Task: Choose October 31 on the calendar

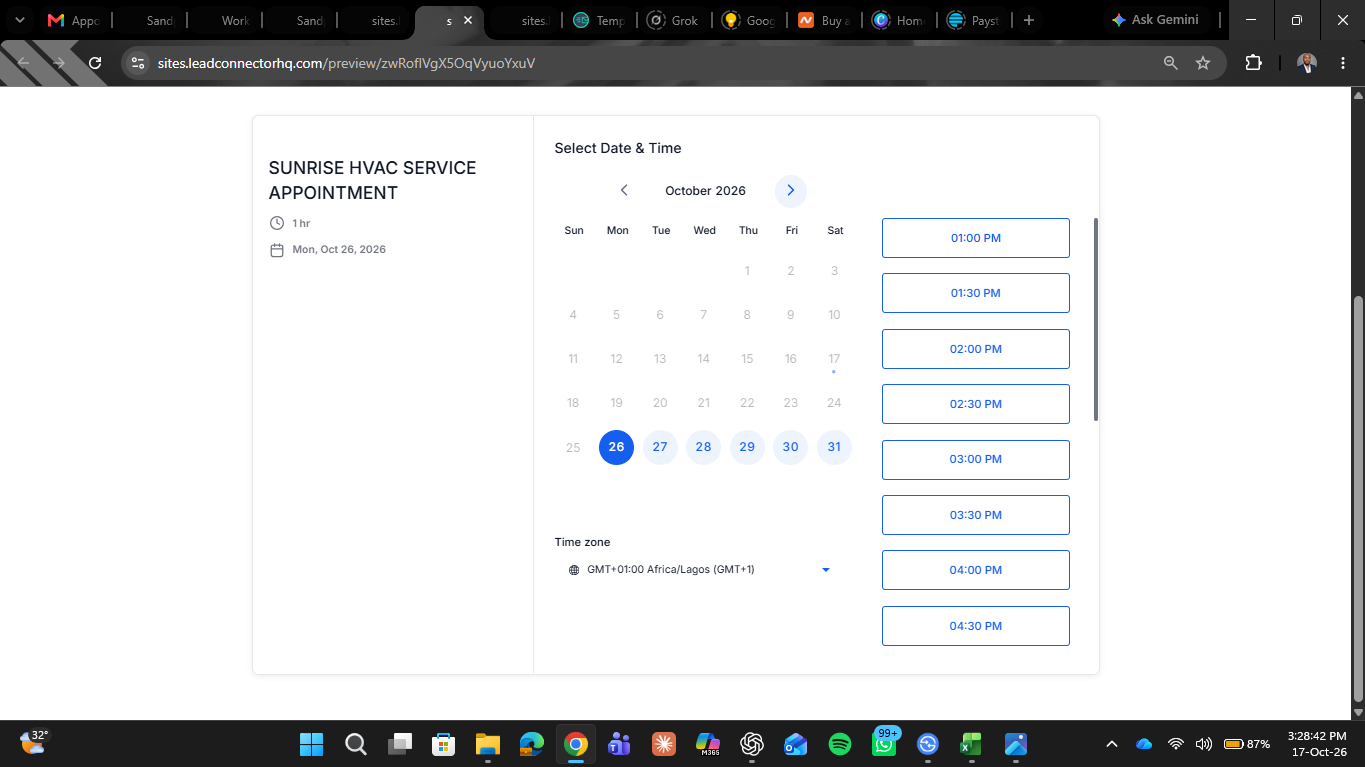Action: point(834,447)
